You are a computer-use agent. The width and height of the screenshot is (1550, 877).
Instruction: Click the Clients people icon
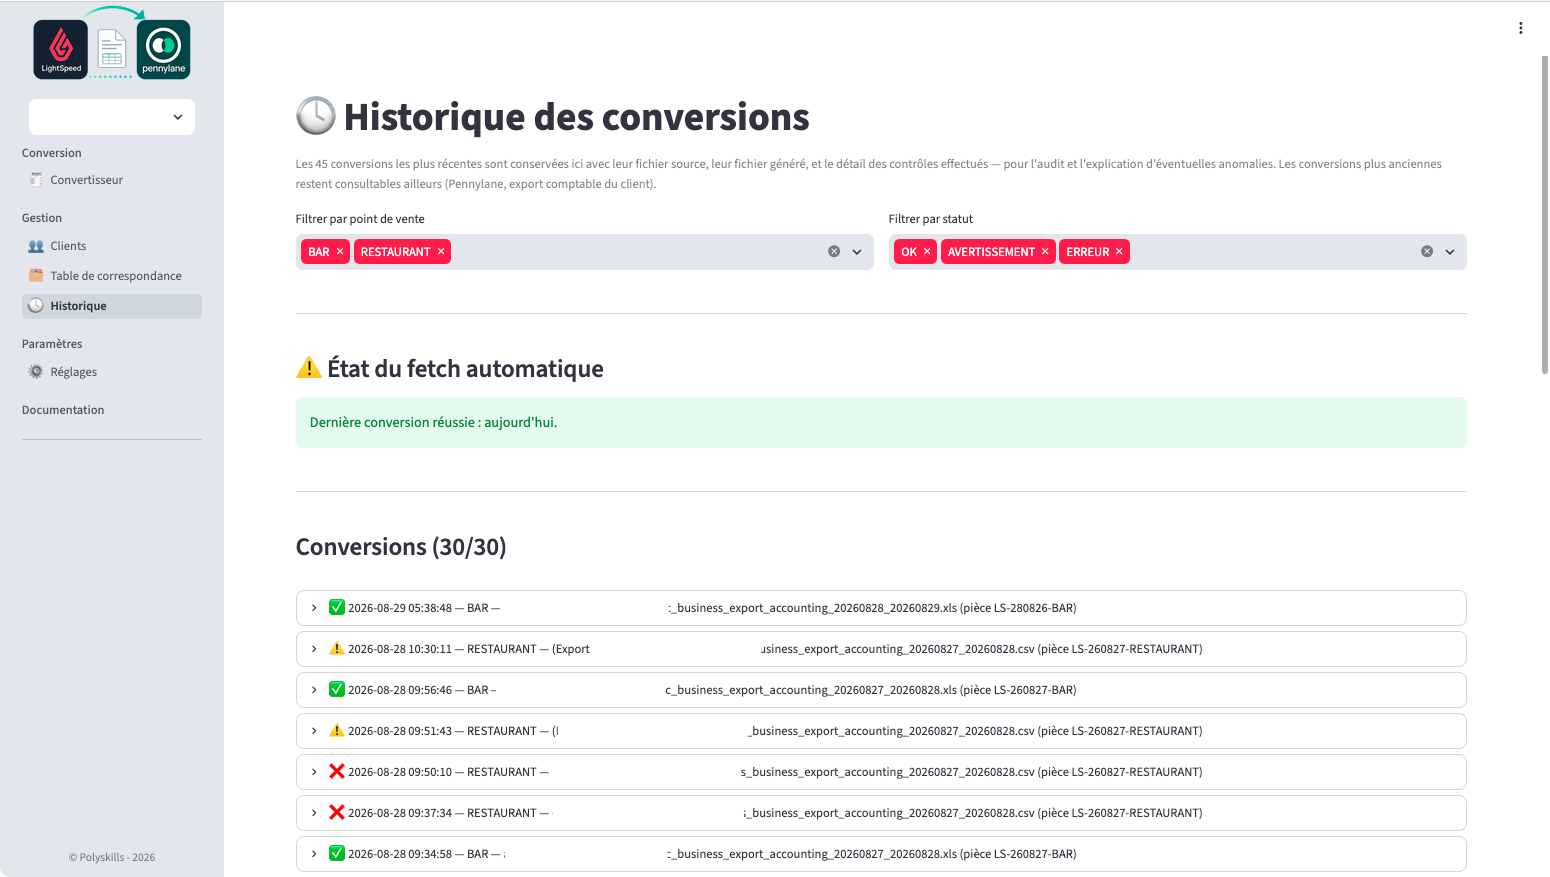tap(36, 246)
